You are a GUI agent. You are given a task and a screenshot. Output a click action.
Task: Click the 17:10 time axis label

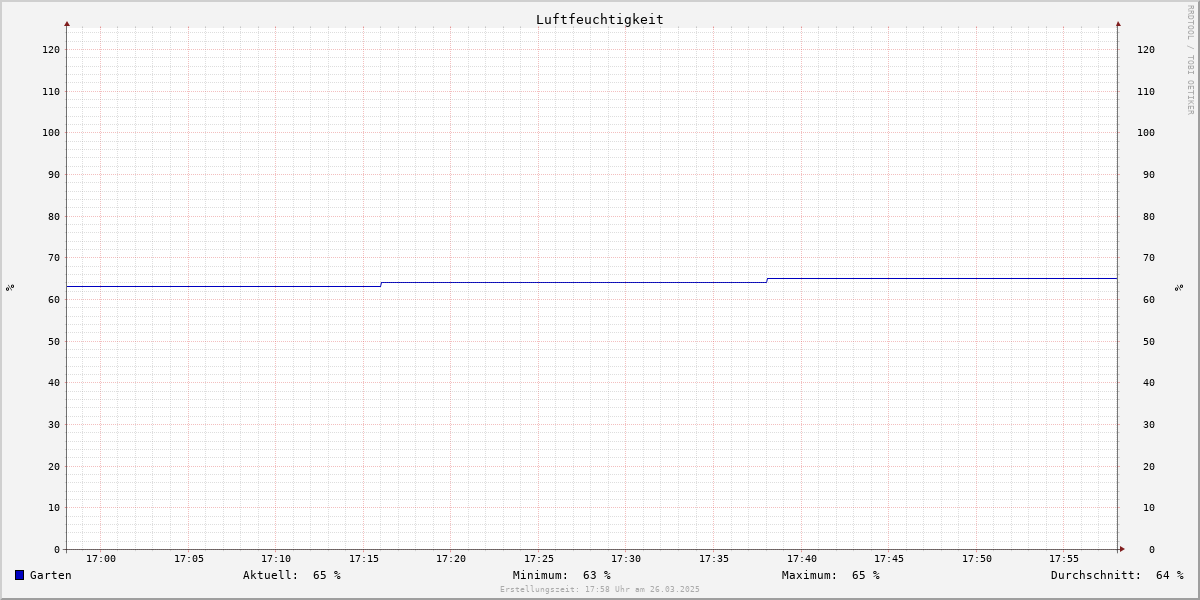[x=276, y=559]
